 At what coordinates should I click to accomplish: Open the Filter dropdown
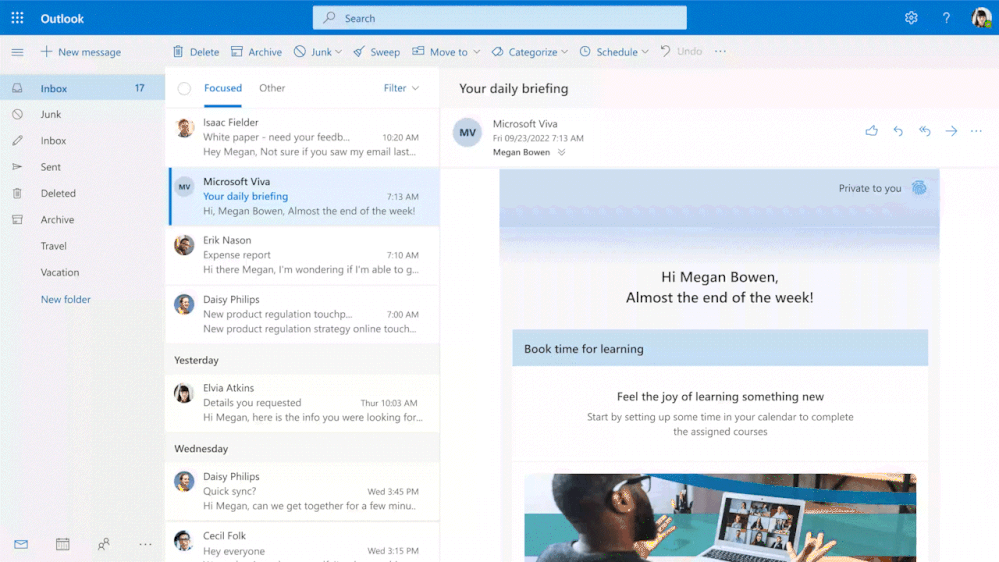[x=401, y=88]
